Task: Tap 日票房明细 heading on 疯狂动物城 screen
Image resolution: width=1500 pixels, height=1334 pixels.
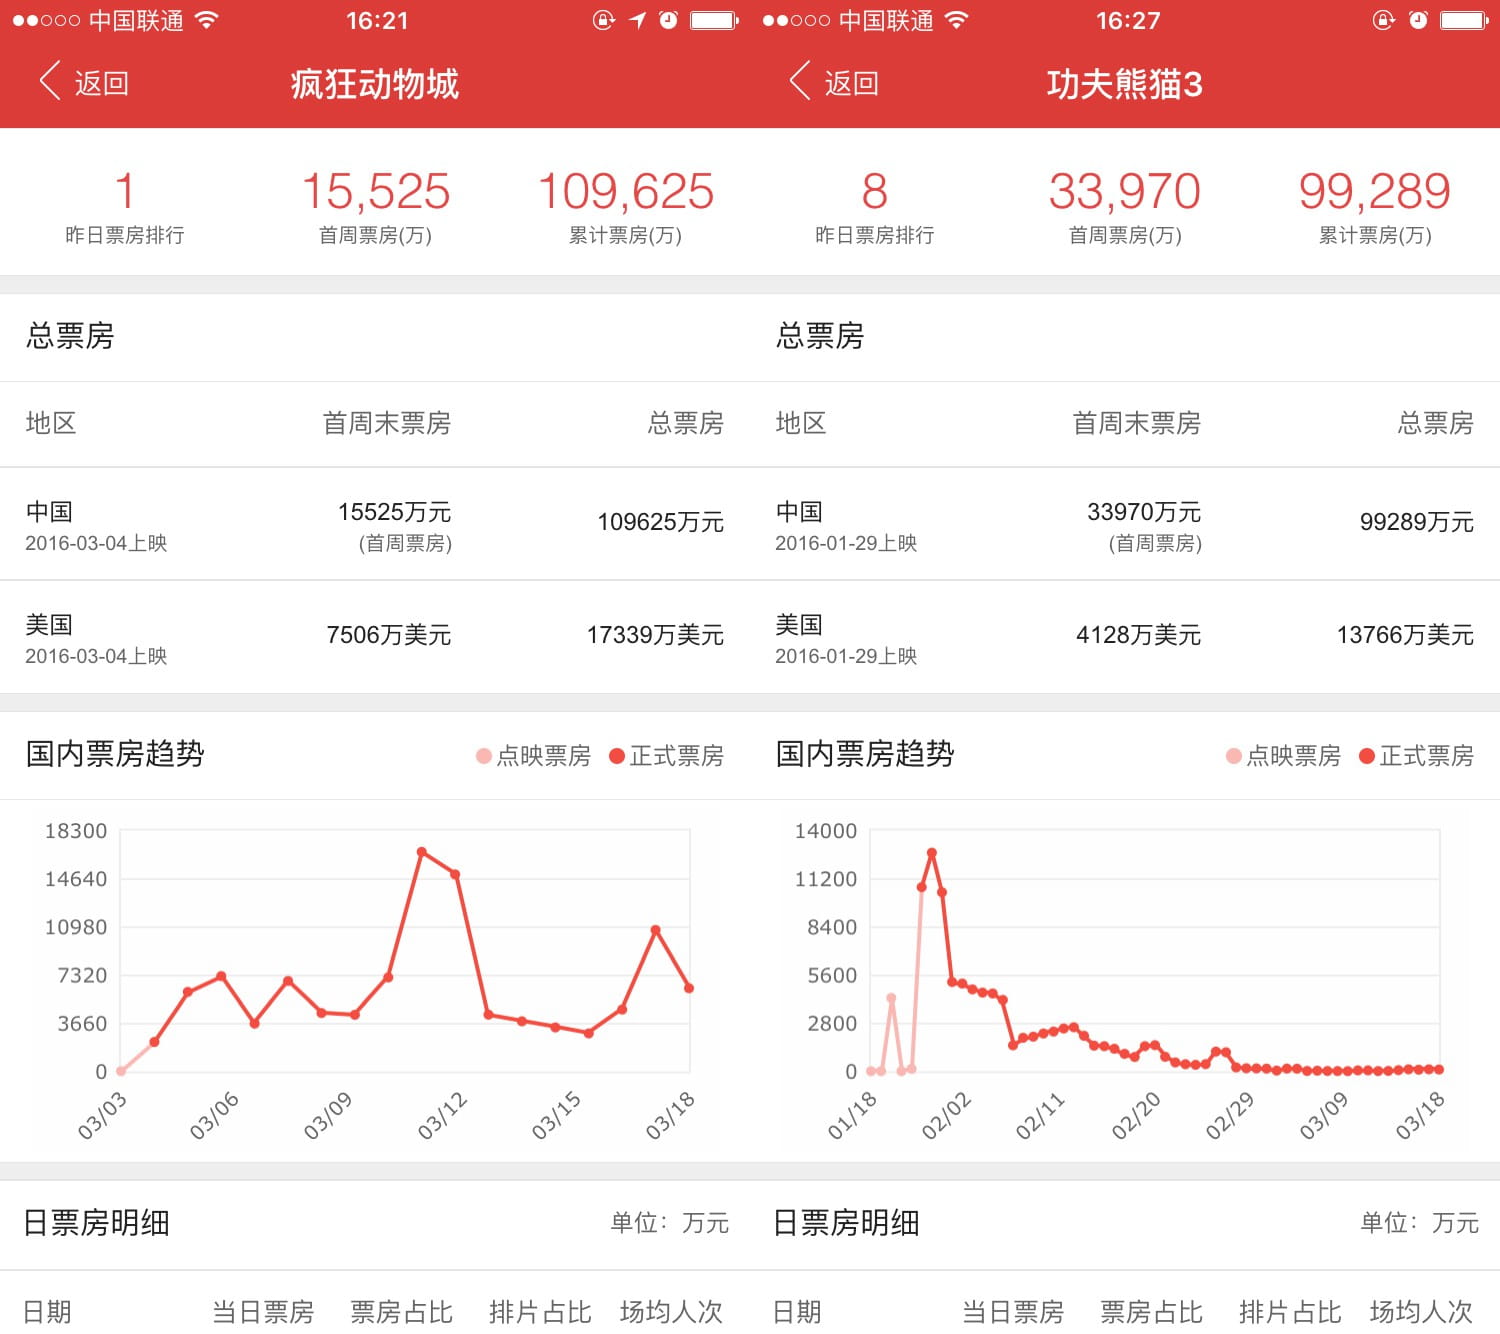Action: tap(96, 1223)
